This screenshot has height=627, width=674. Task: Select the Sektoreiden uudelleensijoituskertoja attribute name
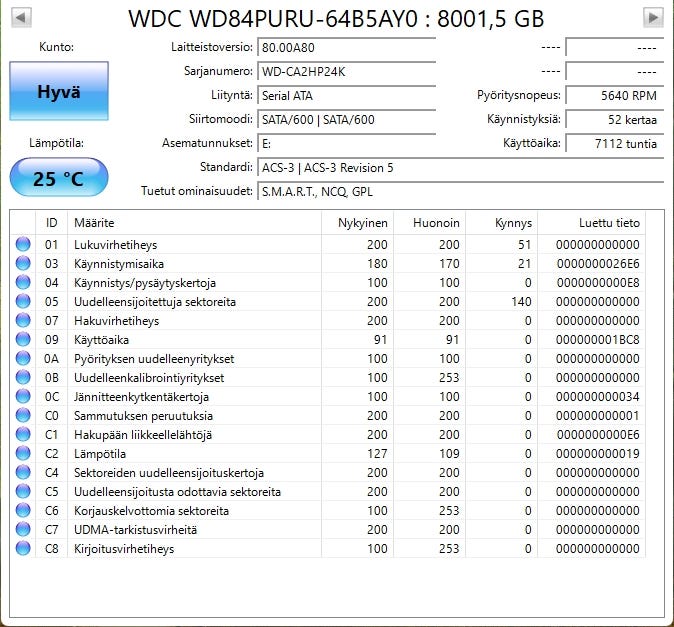[169, 473]
